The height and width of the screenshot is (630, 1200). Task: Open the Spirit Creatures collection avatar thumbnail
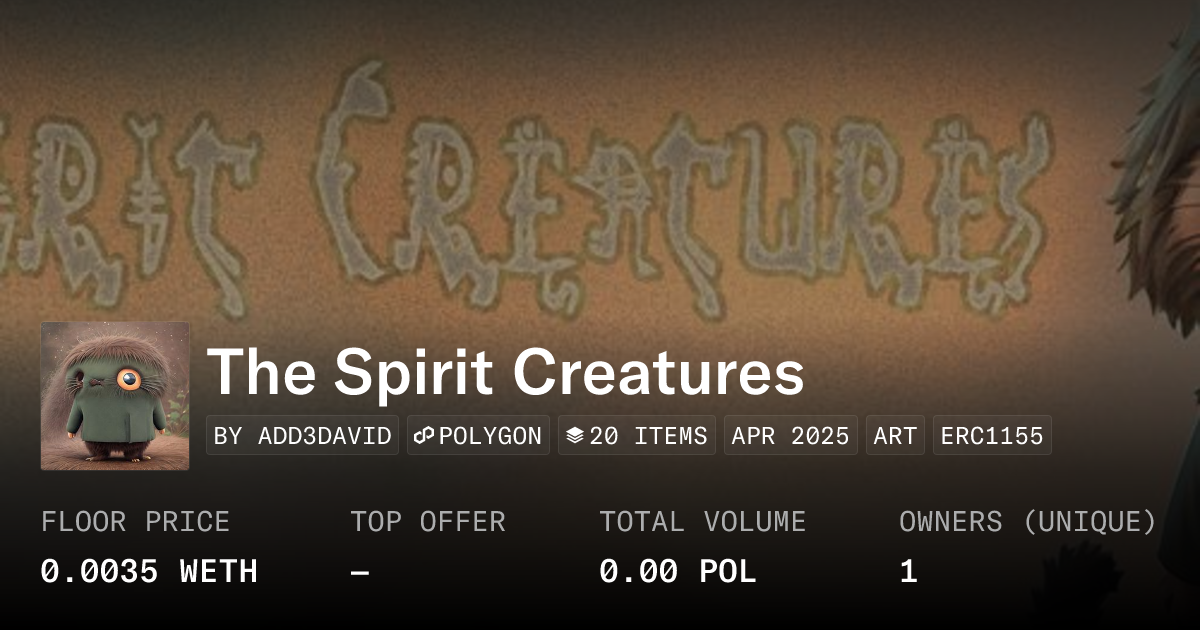coord(115,396)
